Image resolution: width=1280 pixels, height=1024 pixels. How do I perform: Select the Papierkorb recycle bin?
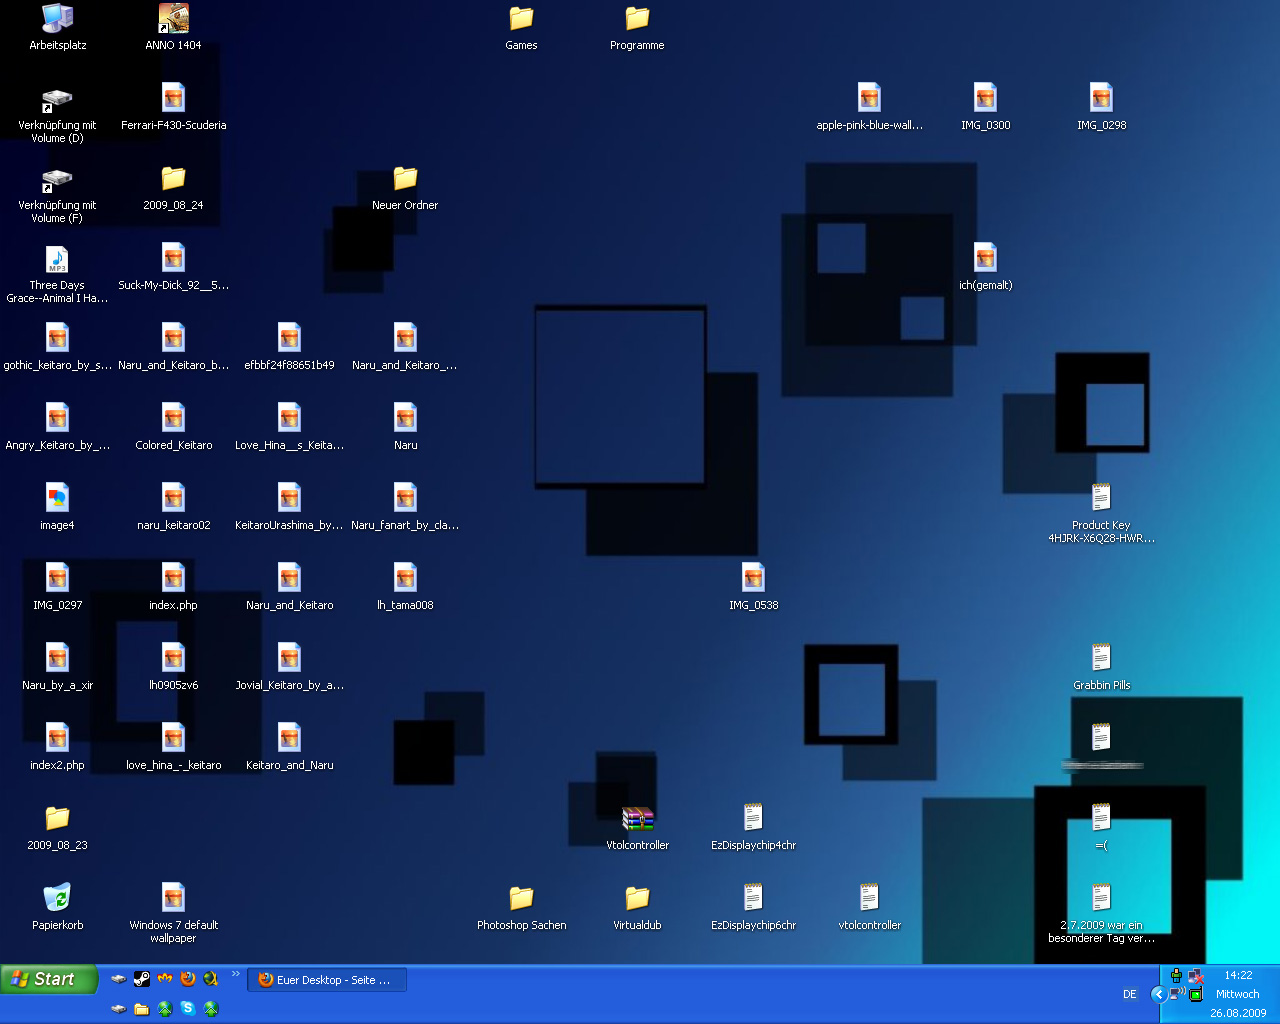(x=57, y=898)
